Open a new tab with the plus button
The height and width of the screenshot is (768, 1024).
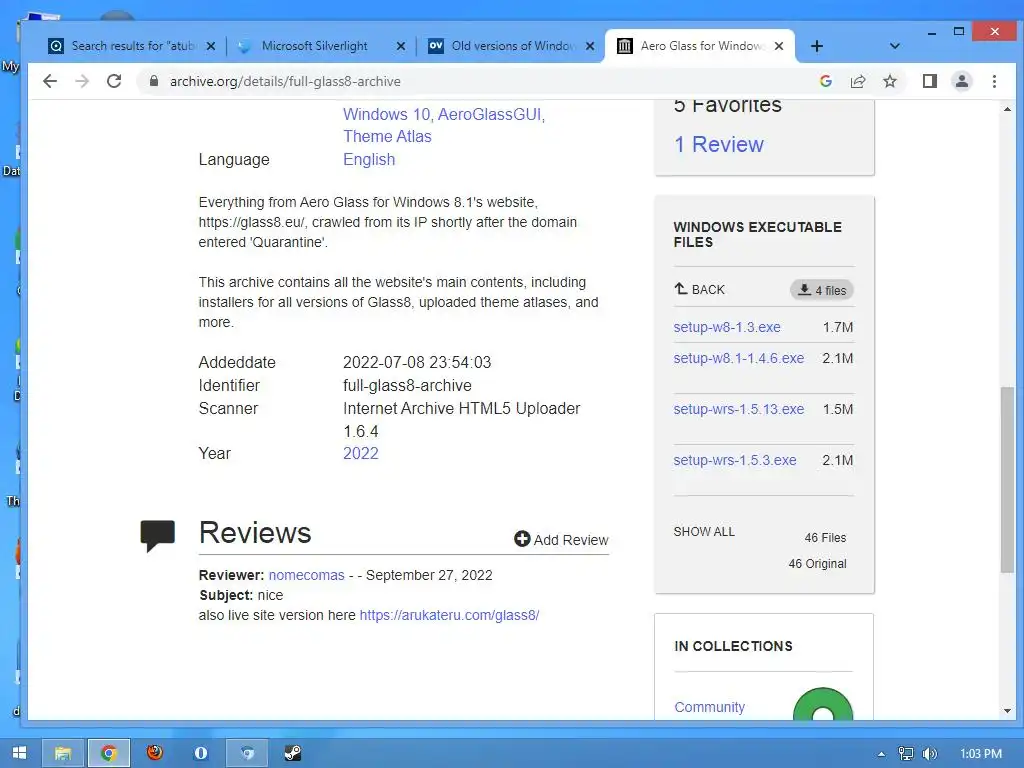[816, 46]
